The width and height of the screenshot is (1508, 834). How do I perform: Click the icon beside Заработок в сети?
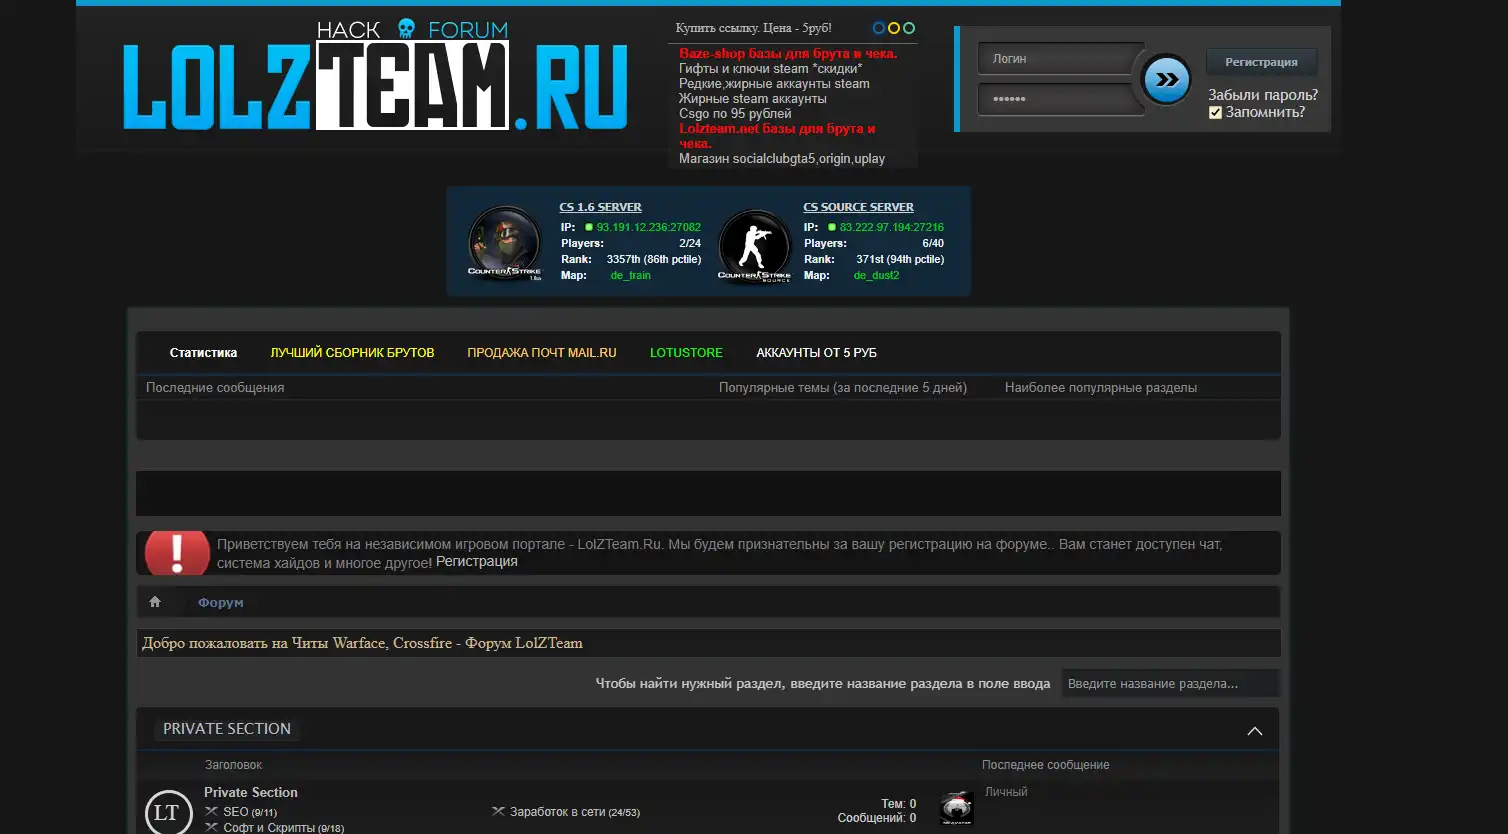point(498,811)
